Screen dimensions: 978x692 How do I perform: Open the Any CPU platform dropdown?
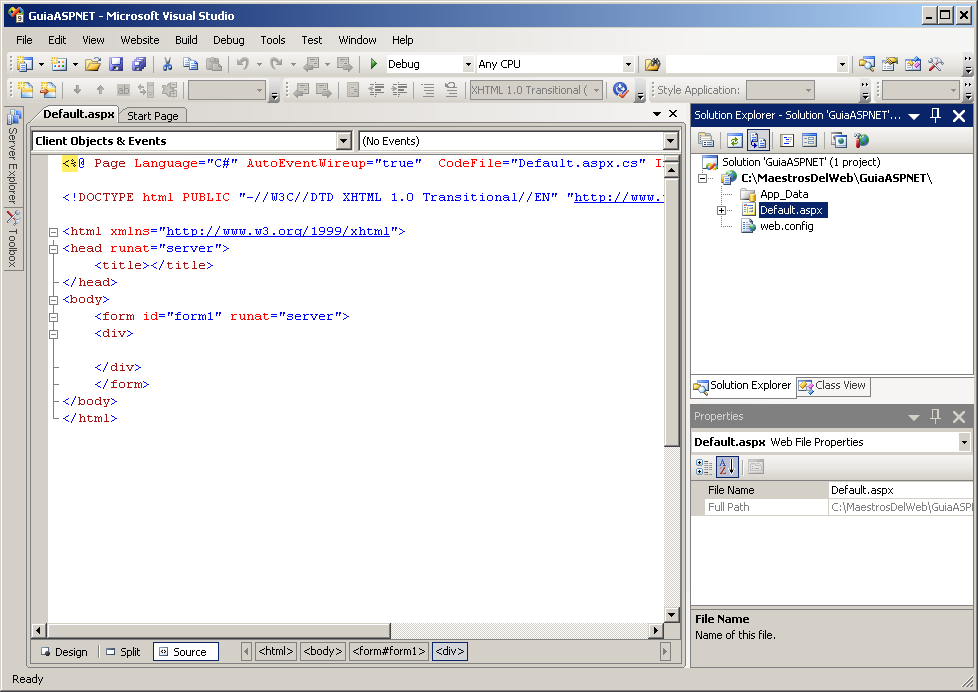627,64
